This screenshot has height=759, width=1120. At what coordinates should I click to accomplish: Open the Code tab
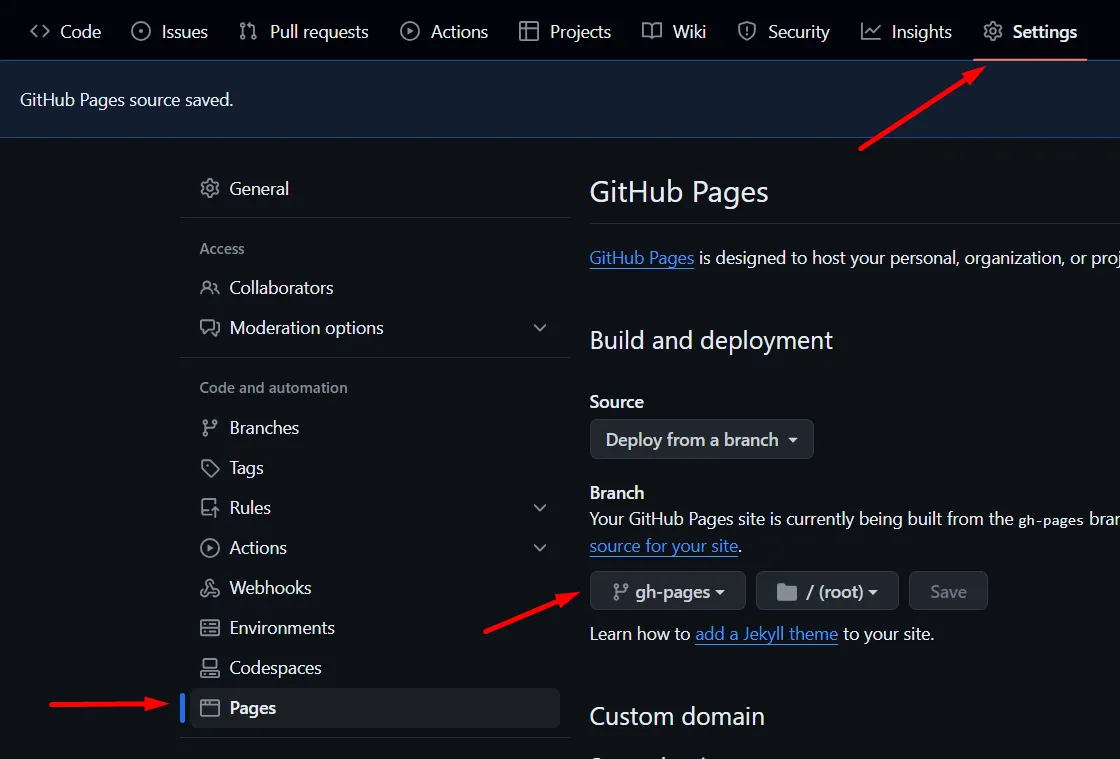click(65, 31)
